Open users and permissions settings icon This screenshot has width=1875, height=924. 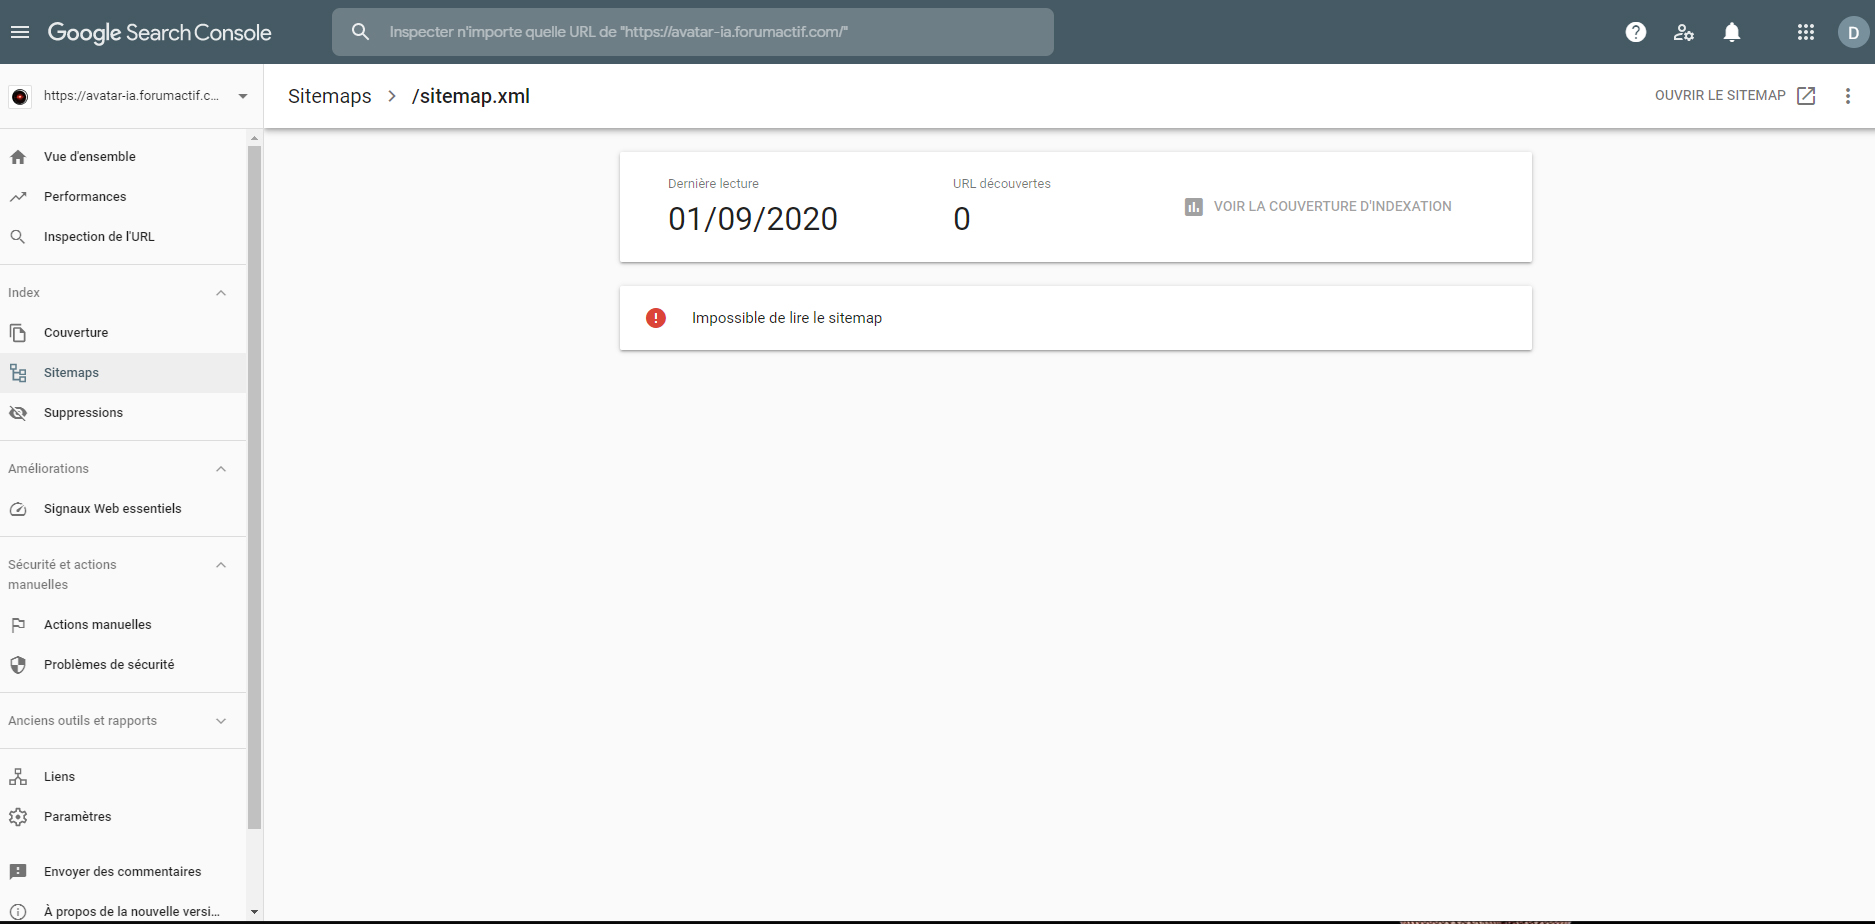point(1684,32)
